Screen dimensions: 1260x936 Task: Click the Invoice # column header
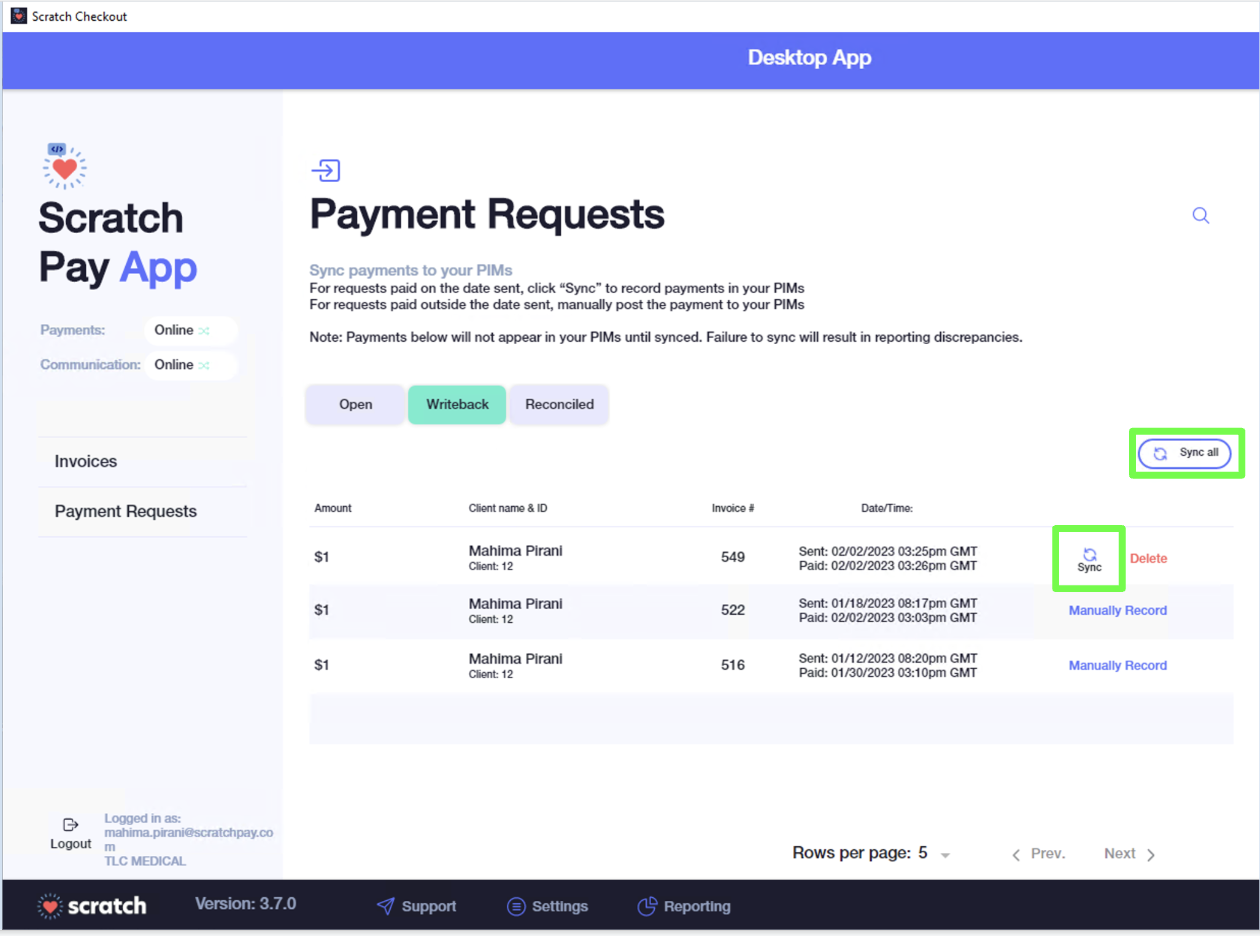733,508
